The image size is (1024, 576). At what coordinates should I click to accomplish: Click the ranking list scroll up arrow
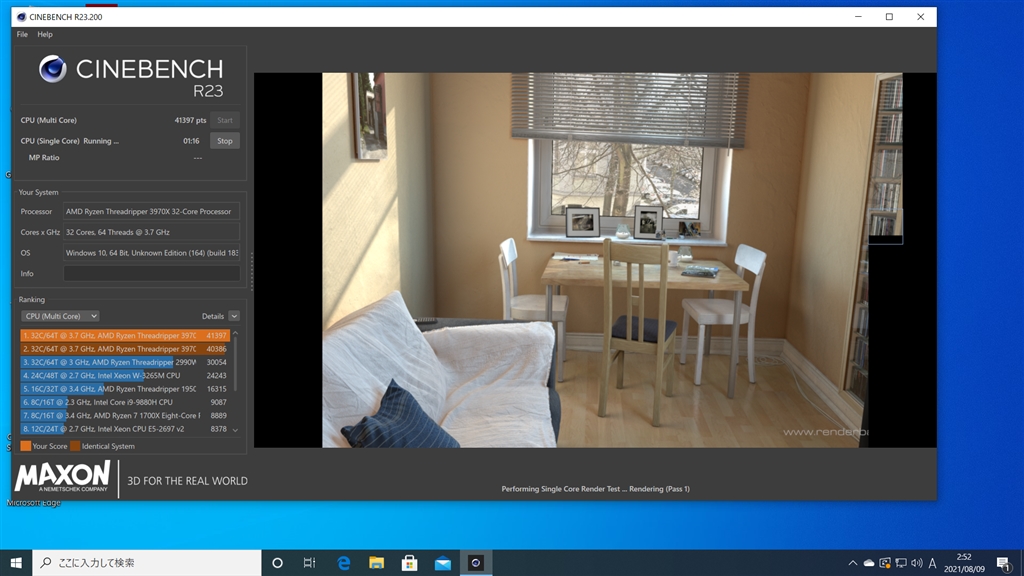pos(235,334)
